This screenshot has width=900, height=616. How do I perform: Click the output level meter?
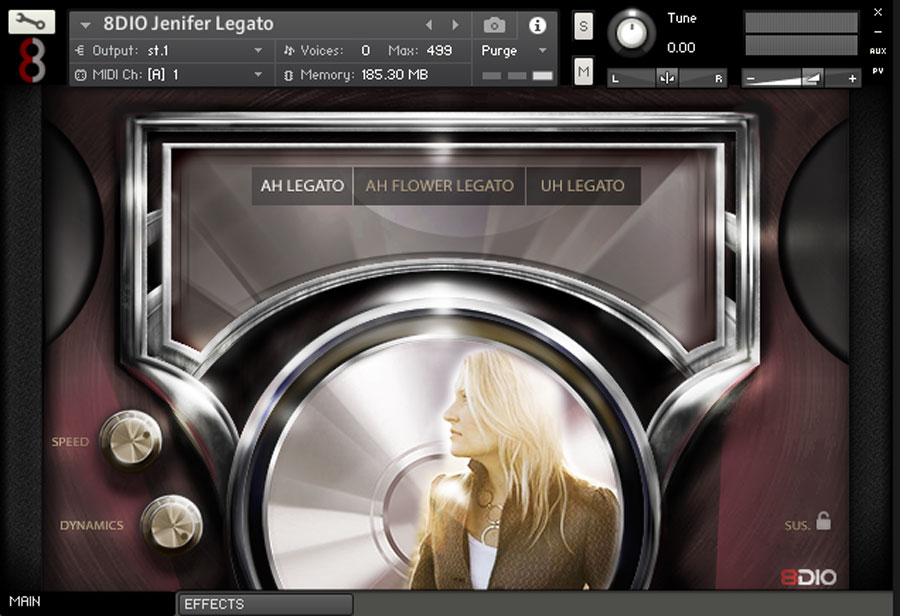801,34
